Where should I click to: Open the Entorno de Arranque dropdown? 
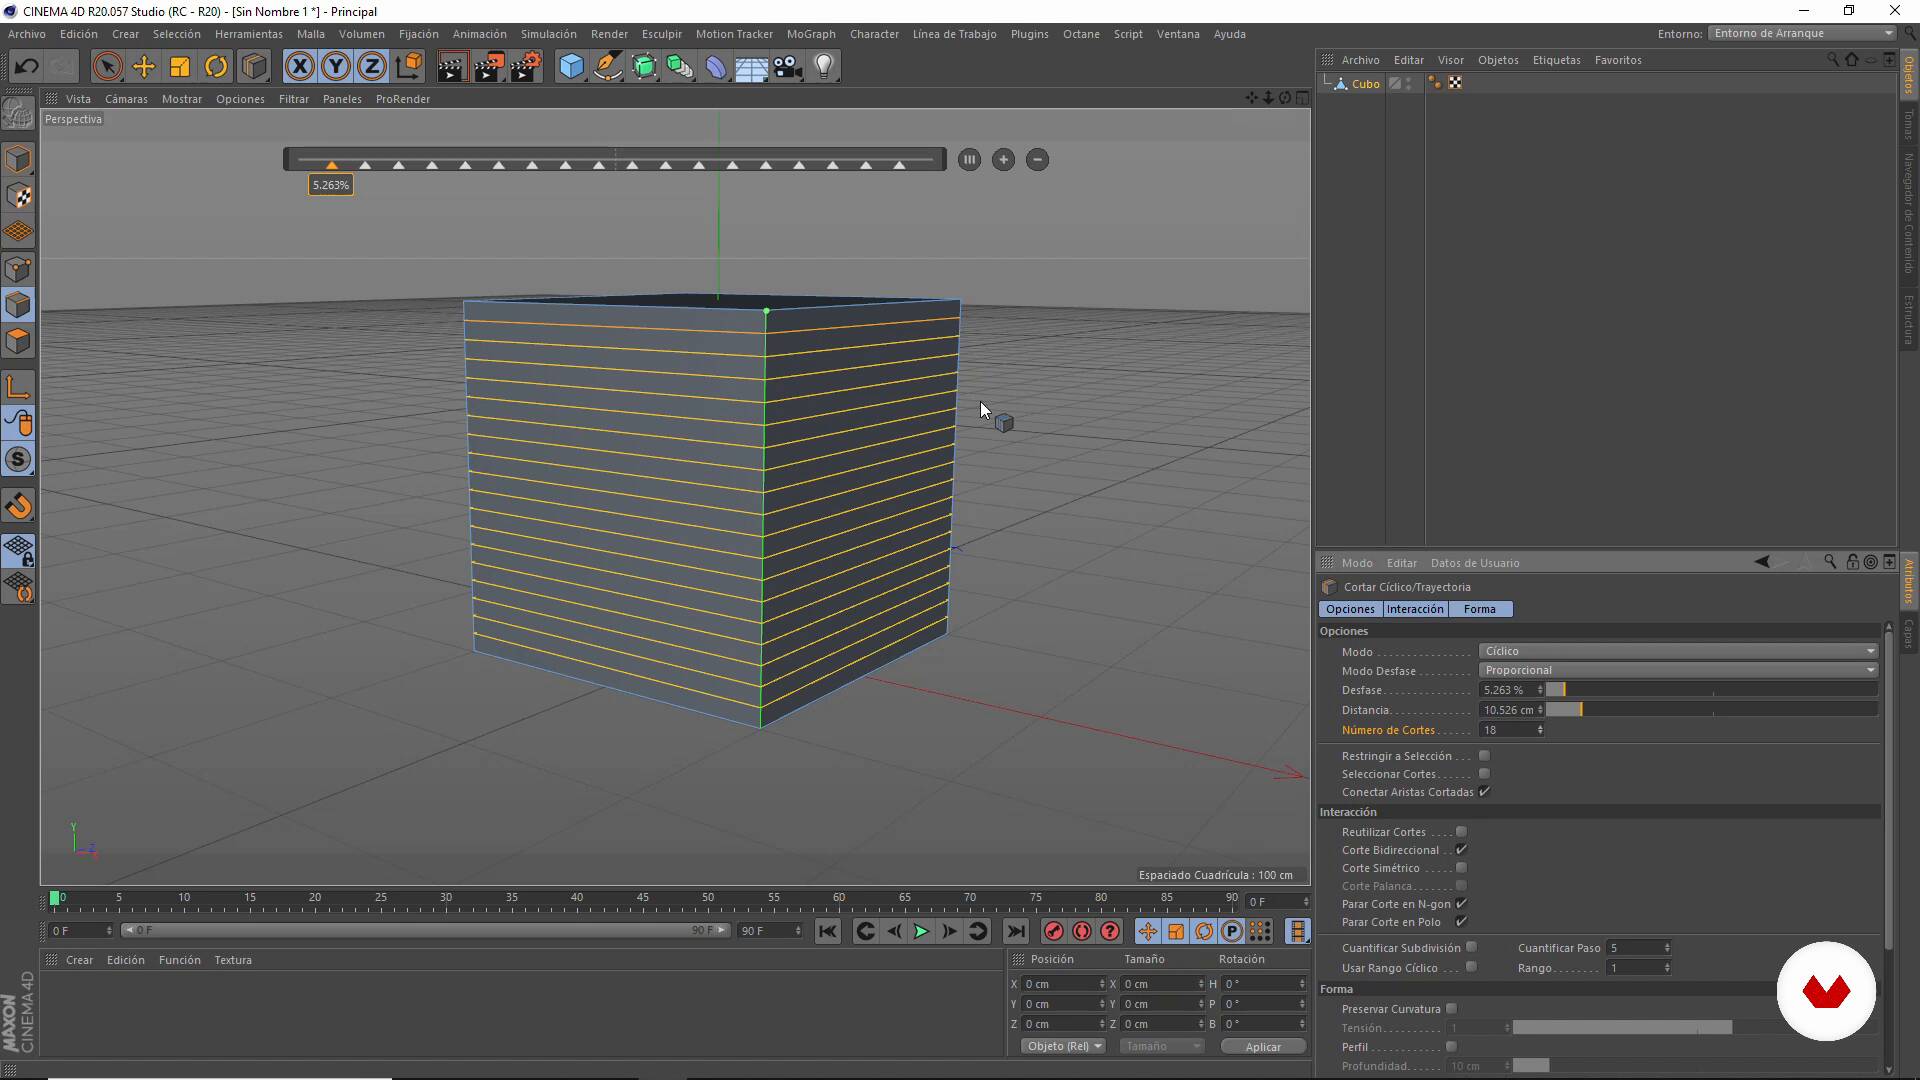pos(1802,33)
